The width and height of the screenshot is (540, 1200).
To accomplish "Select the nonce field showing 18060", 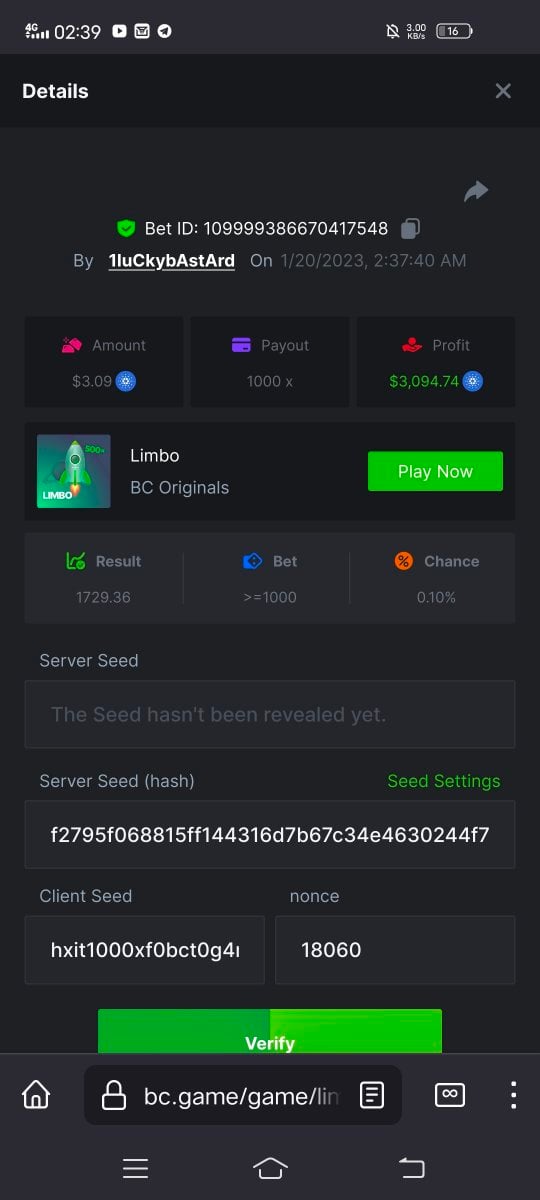I will 395,950.
